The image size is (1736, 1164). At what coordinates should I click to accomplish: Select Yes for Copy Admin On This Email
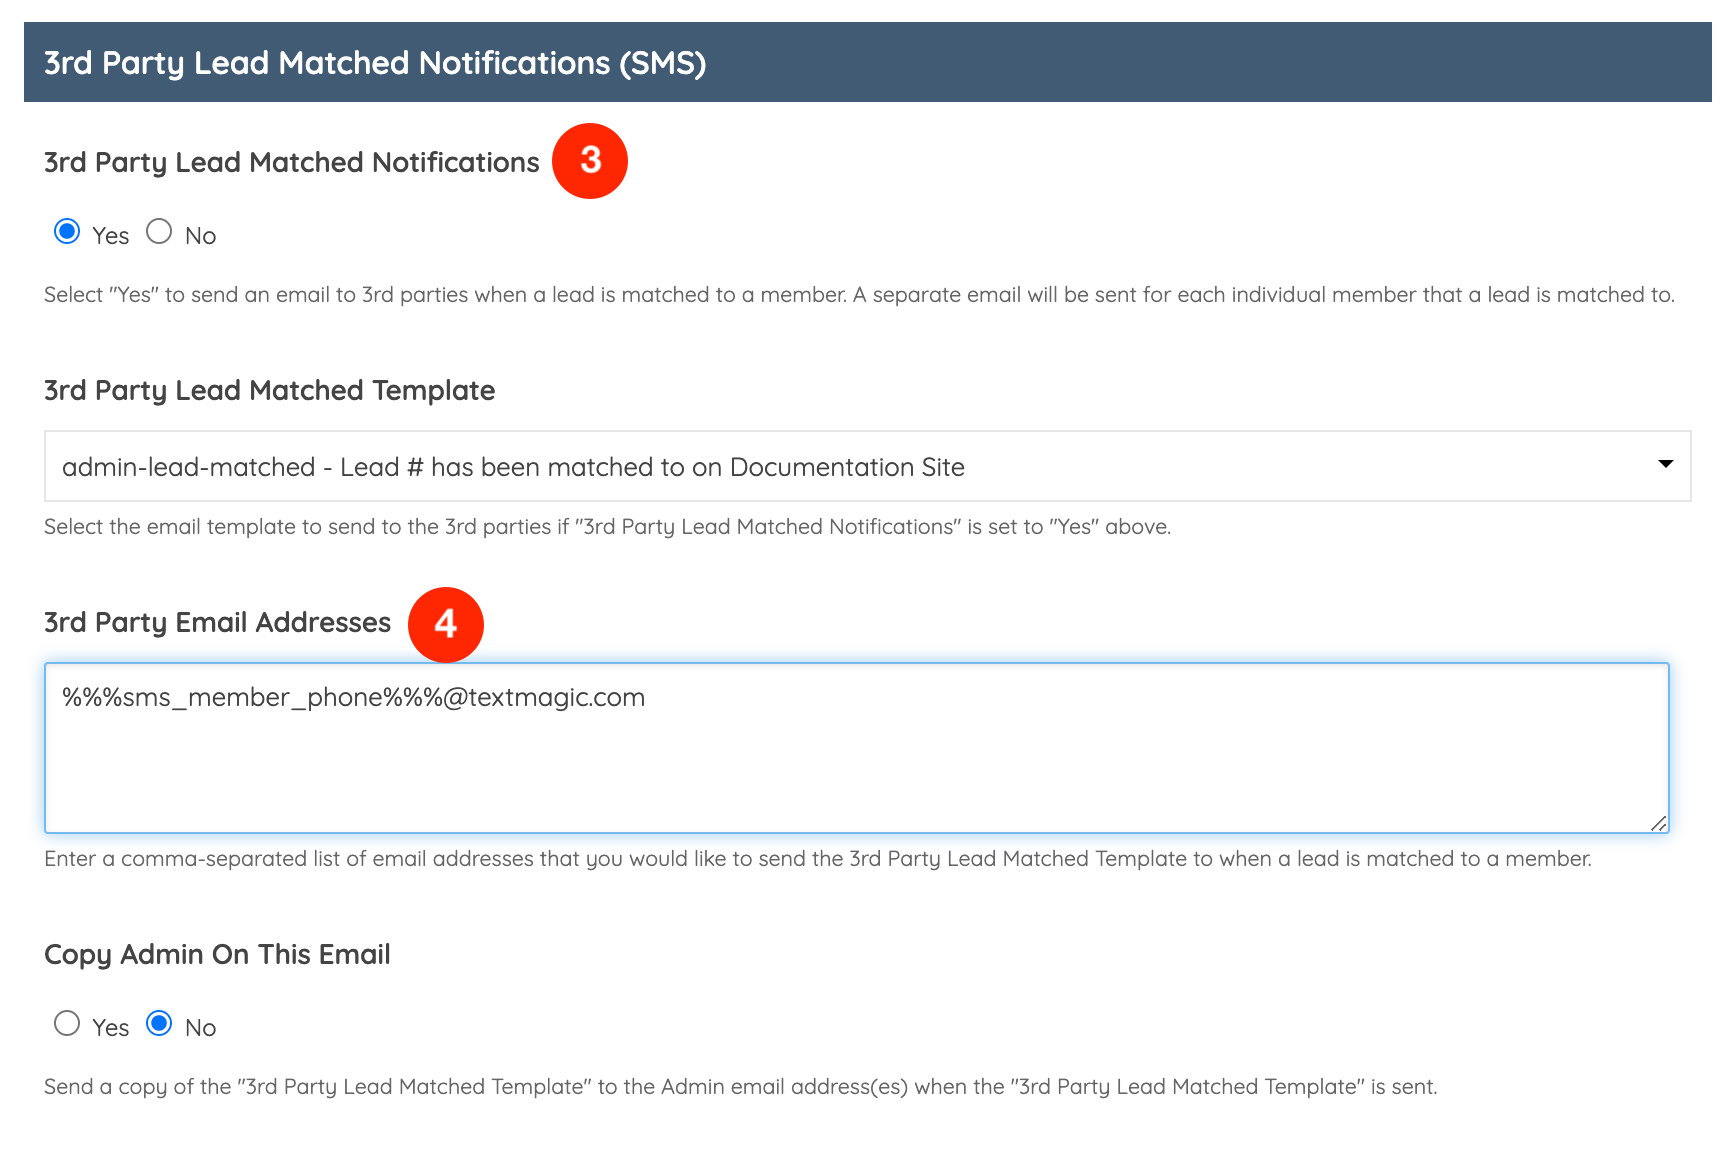click(67, 1024)
